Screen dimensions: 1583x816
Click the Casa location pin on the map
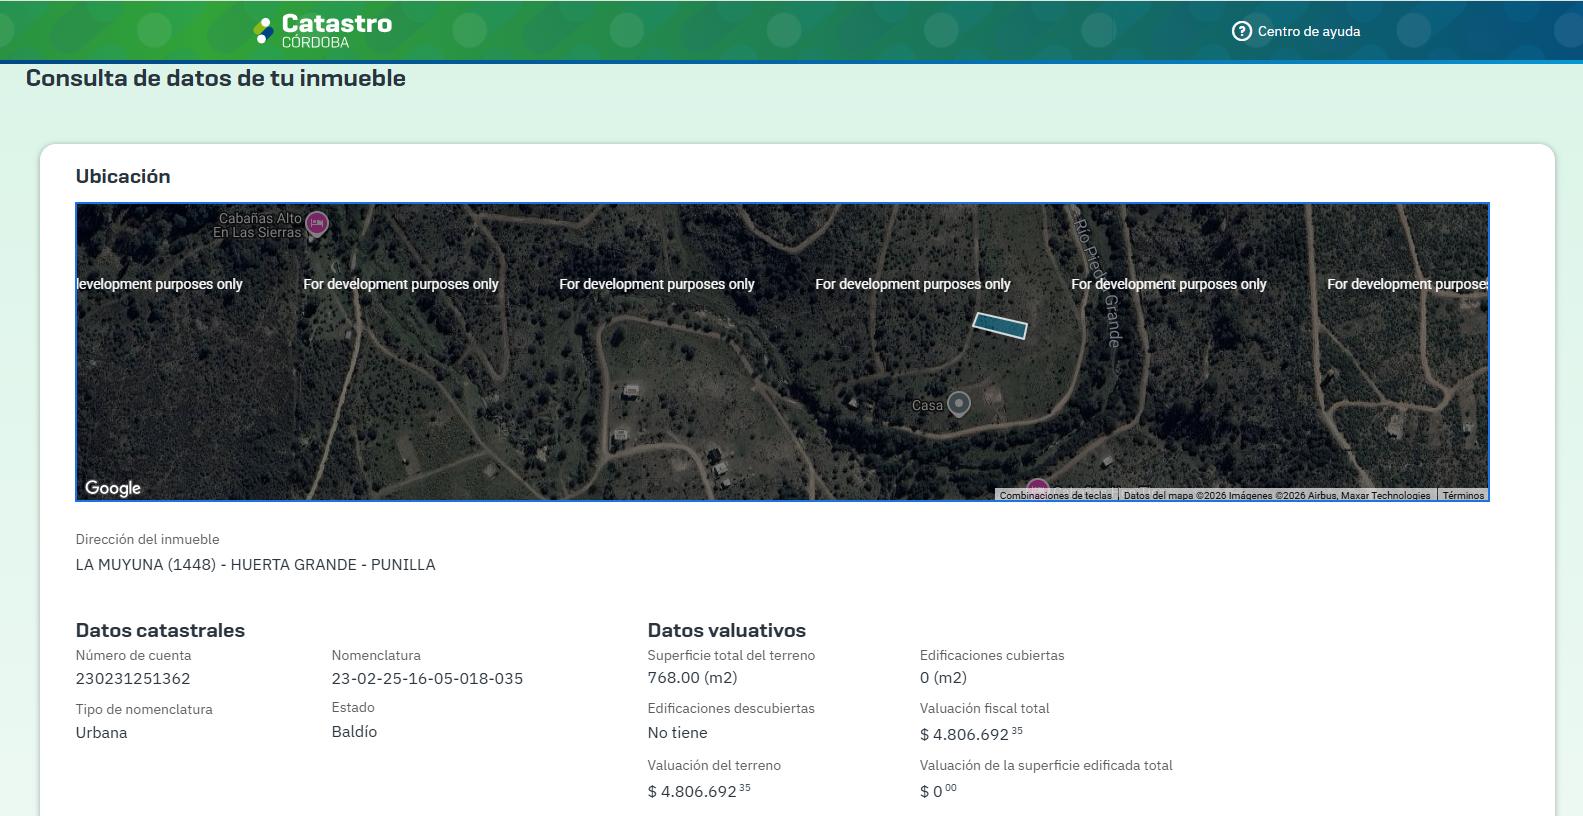coord(958,403)
